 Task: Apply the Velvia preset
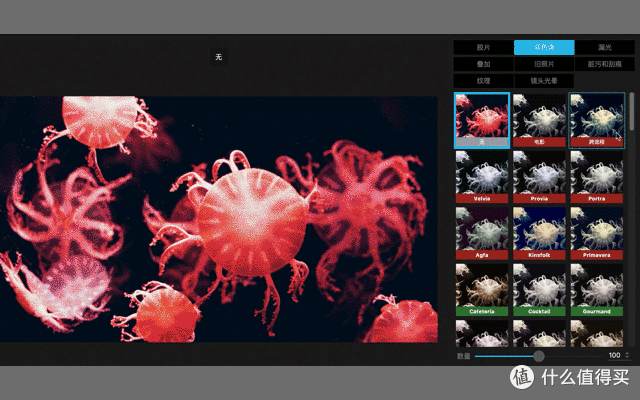482,177
